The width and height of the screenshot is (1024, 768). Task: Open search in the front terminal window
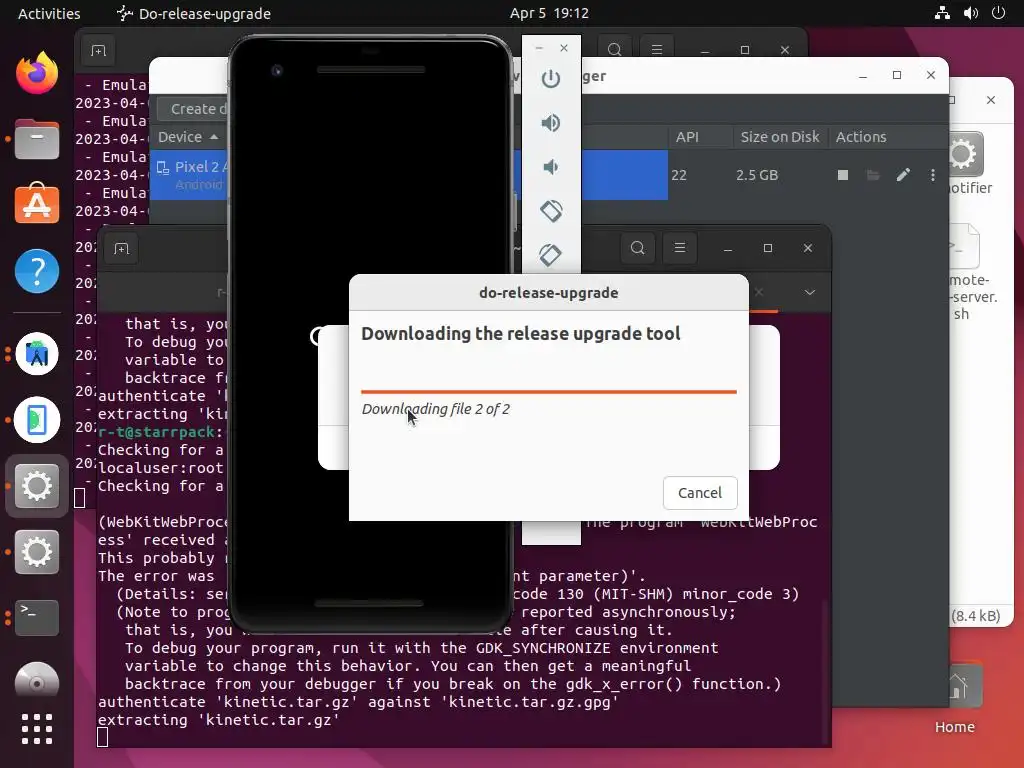pos(637,248)
